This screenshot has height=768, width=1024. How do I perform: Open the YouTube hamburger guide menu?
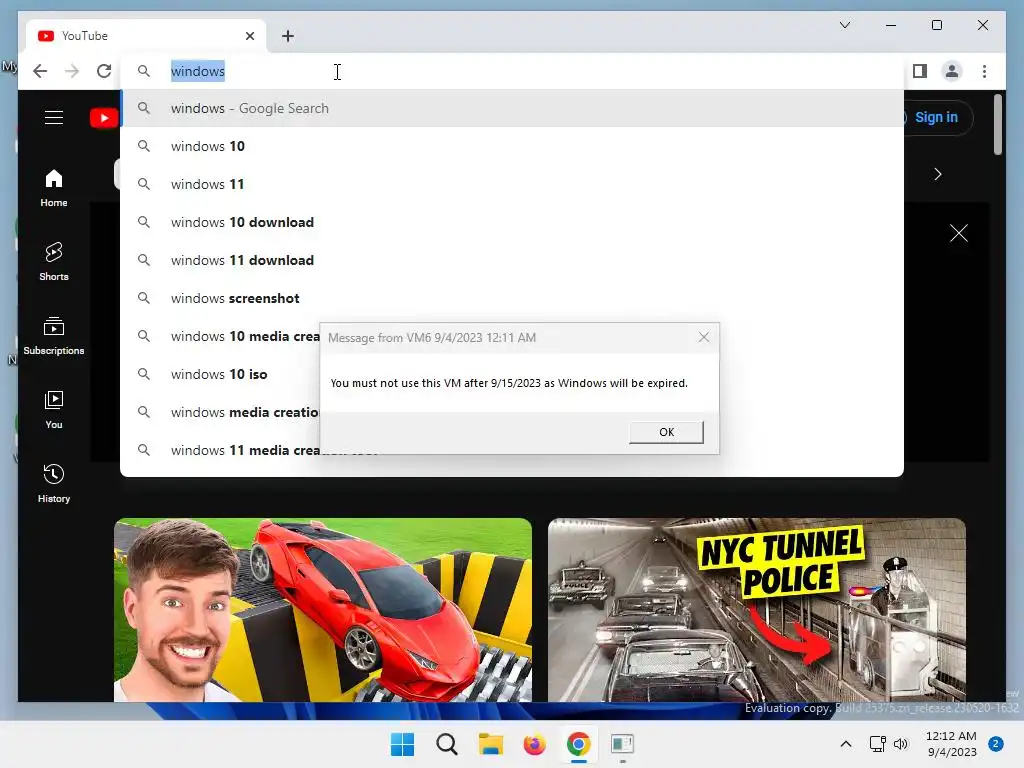tap(54, 118)
